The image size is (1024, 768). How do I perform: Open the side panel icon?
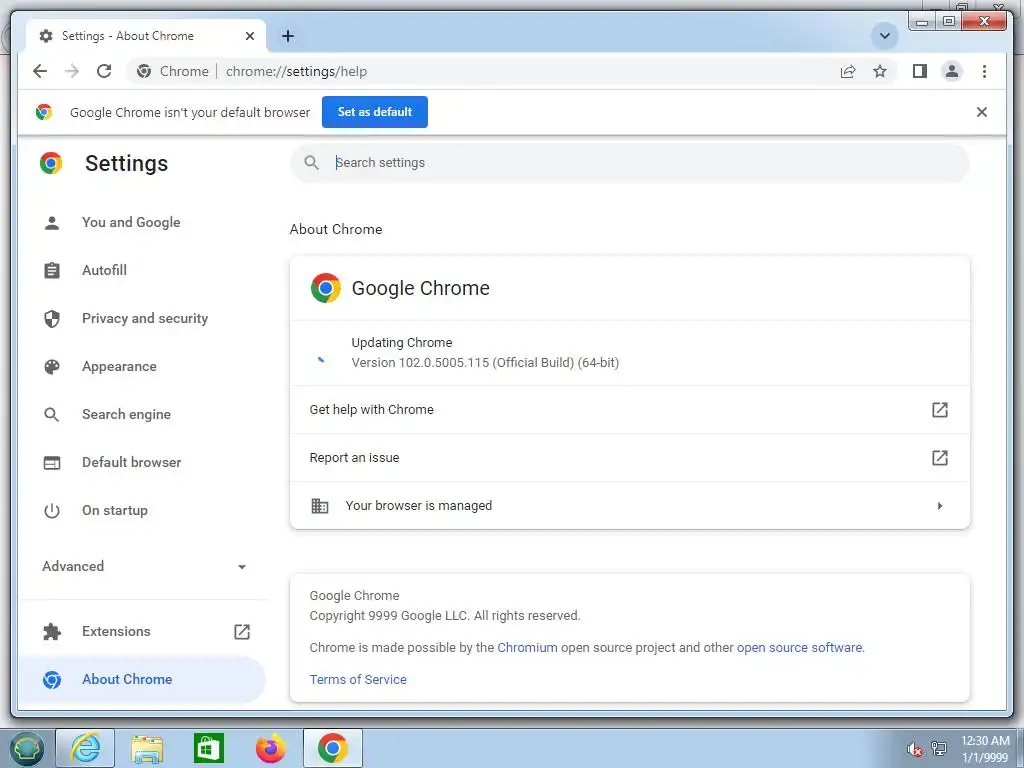pos(920,71)
